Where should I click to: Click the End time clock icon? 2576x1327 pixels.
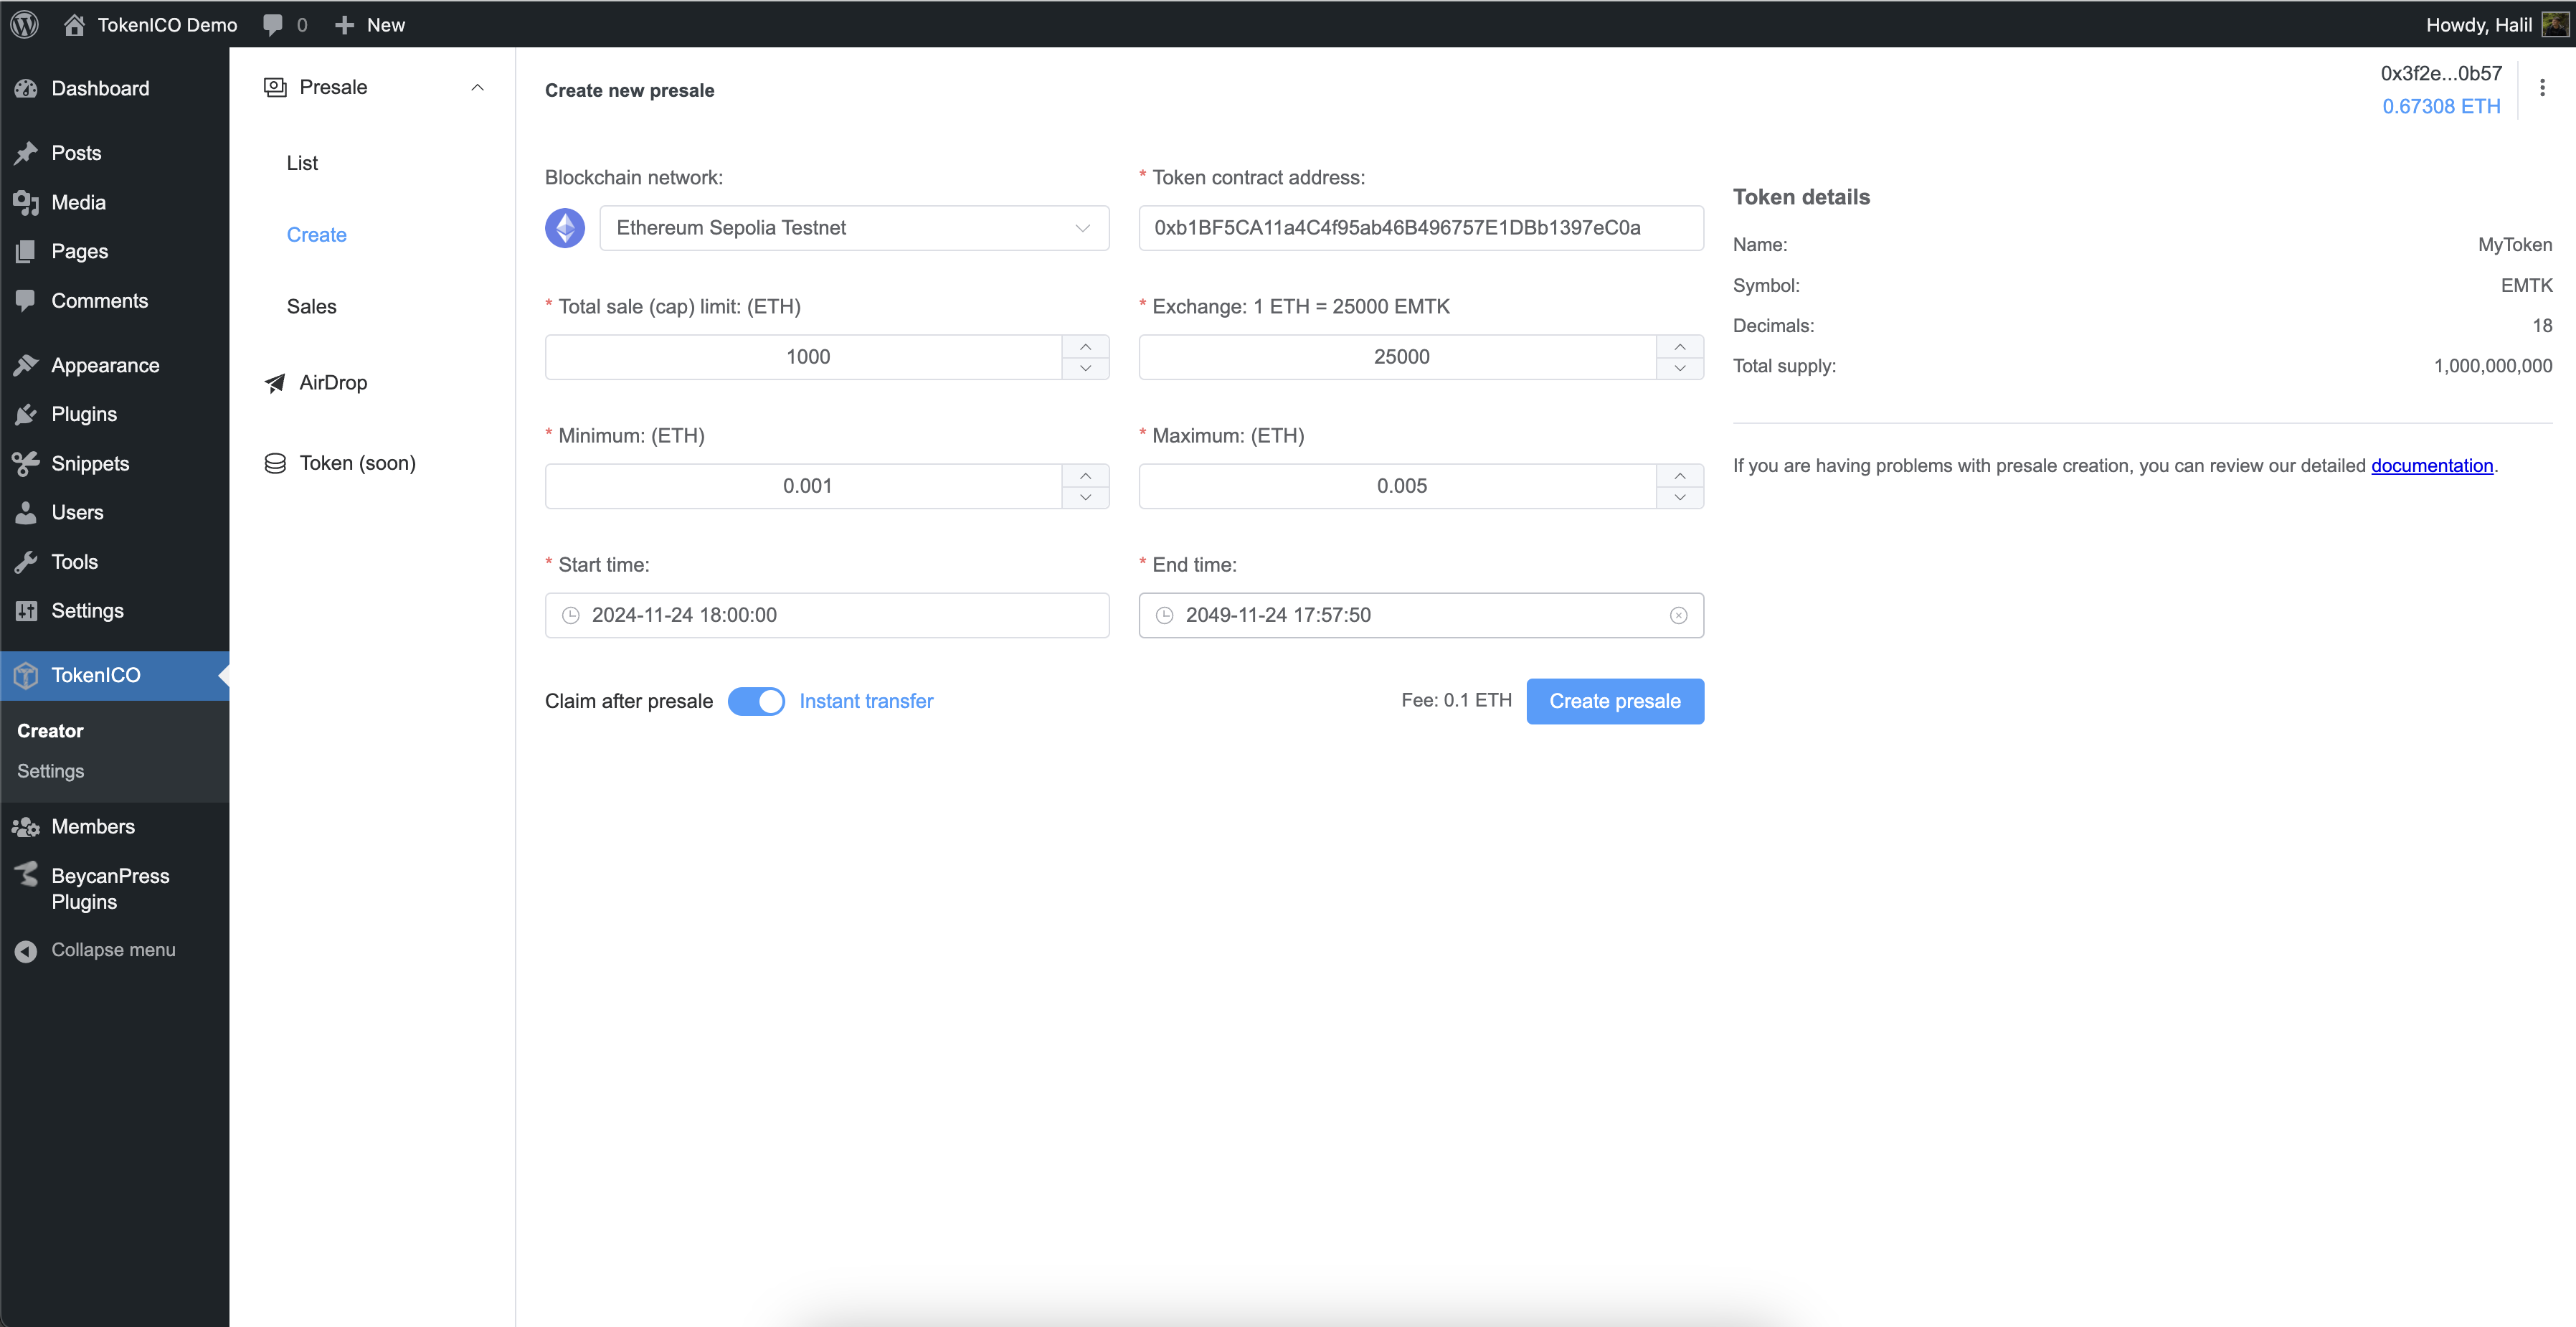coord(1165,615)
